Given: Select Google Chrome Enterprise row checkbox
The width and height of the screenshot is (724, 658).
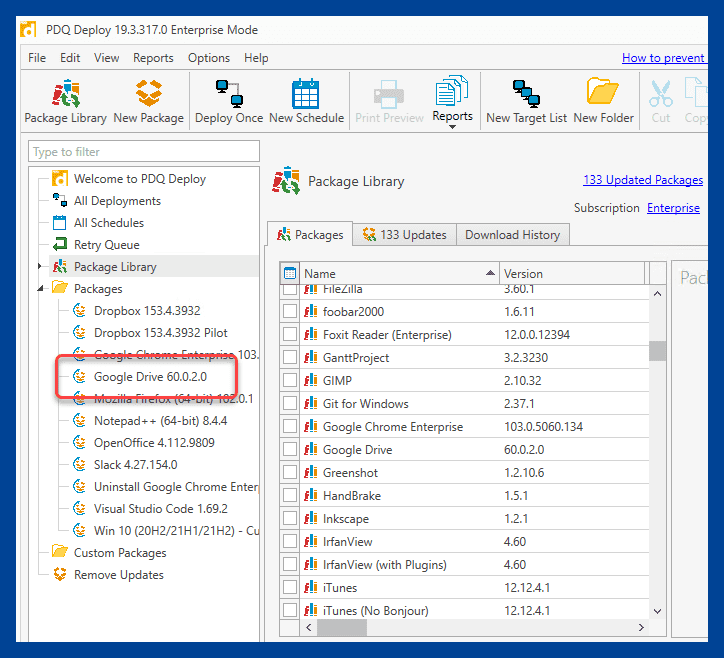Looking at the screenshot, I should click(x=290, y=426).
